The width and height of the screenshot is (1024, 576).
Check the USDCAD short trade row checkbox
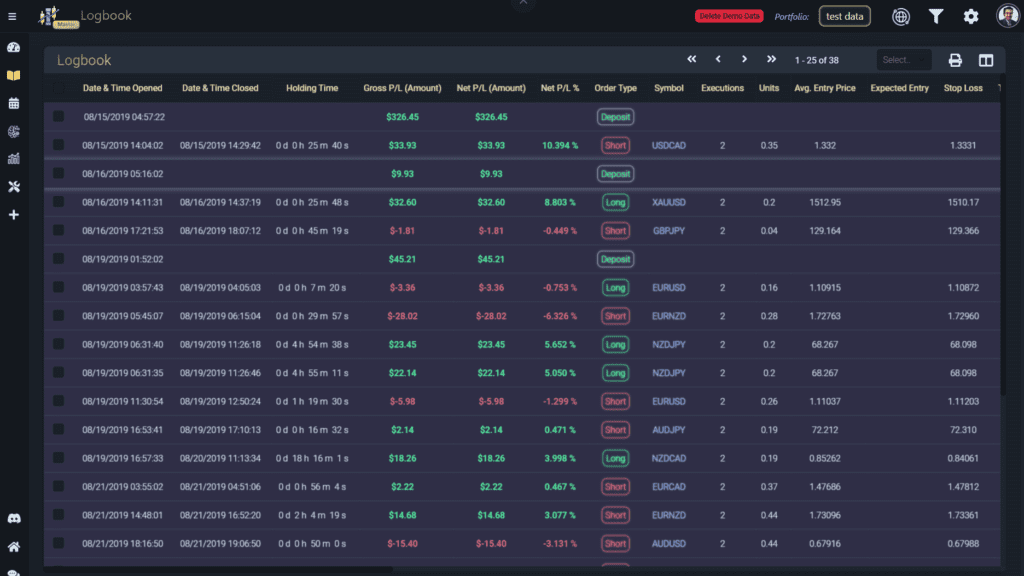(x=59, y=145)
